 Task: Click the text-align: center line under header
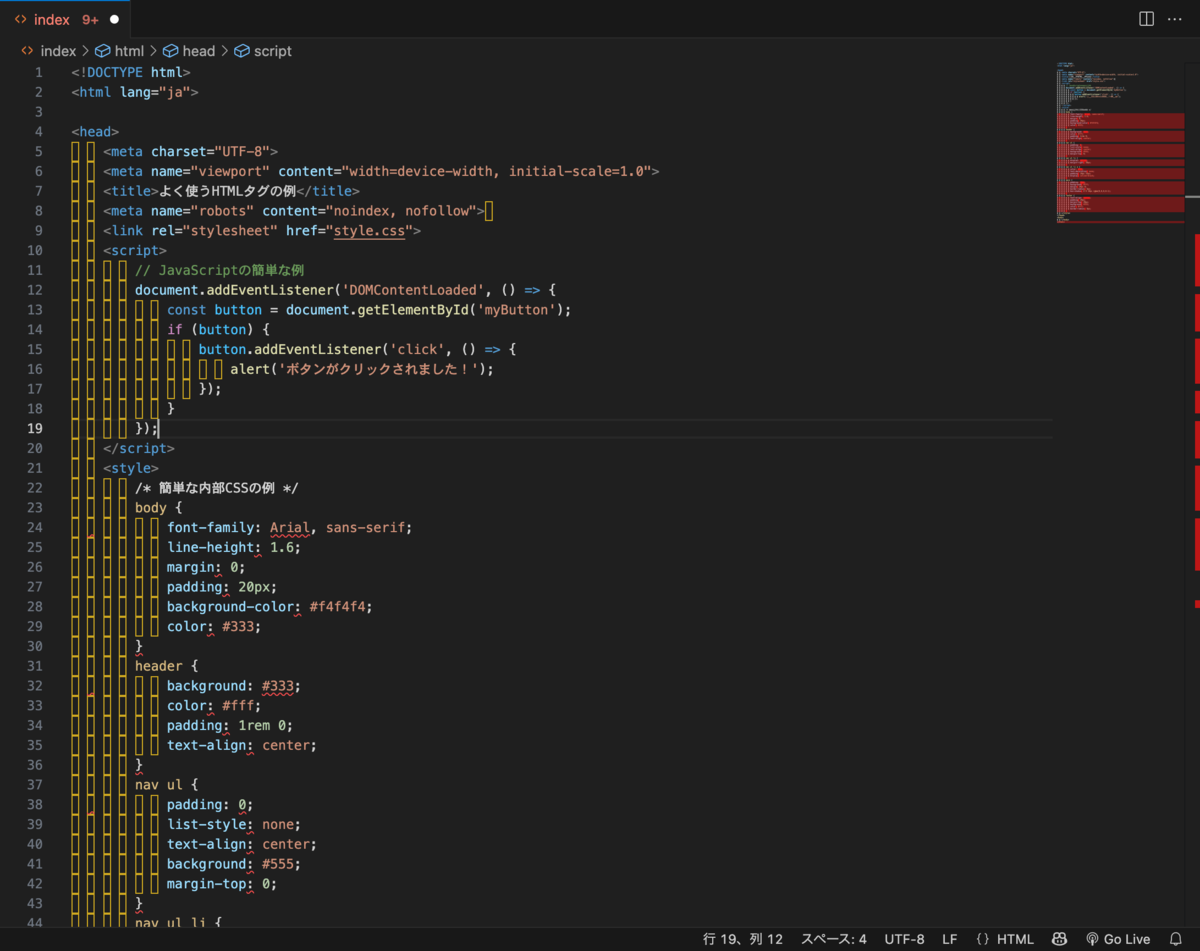pos(242,746)
